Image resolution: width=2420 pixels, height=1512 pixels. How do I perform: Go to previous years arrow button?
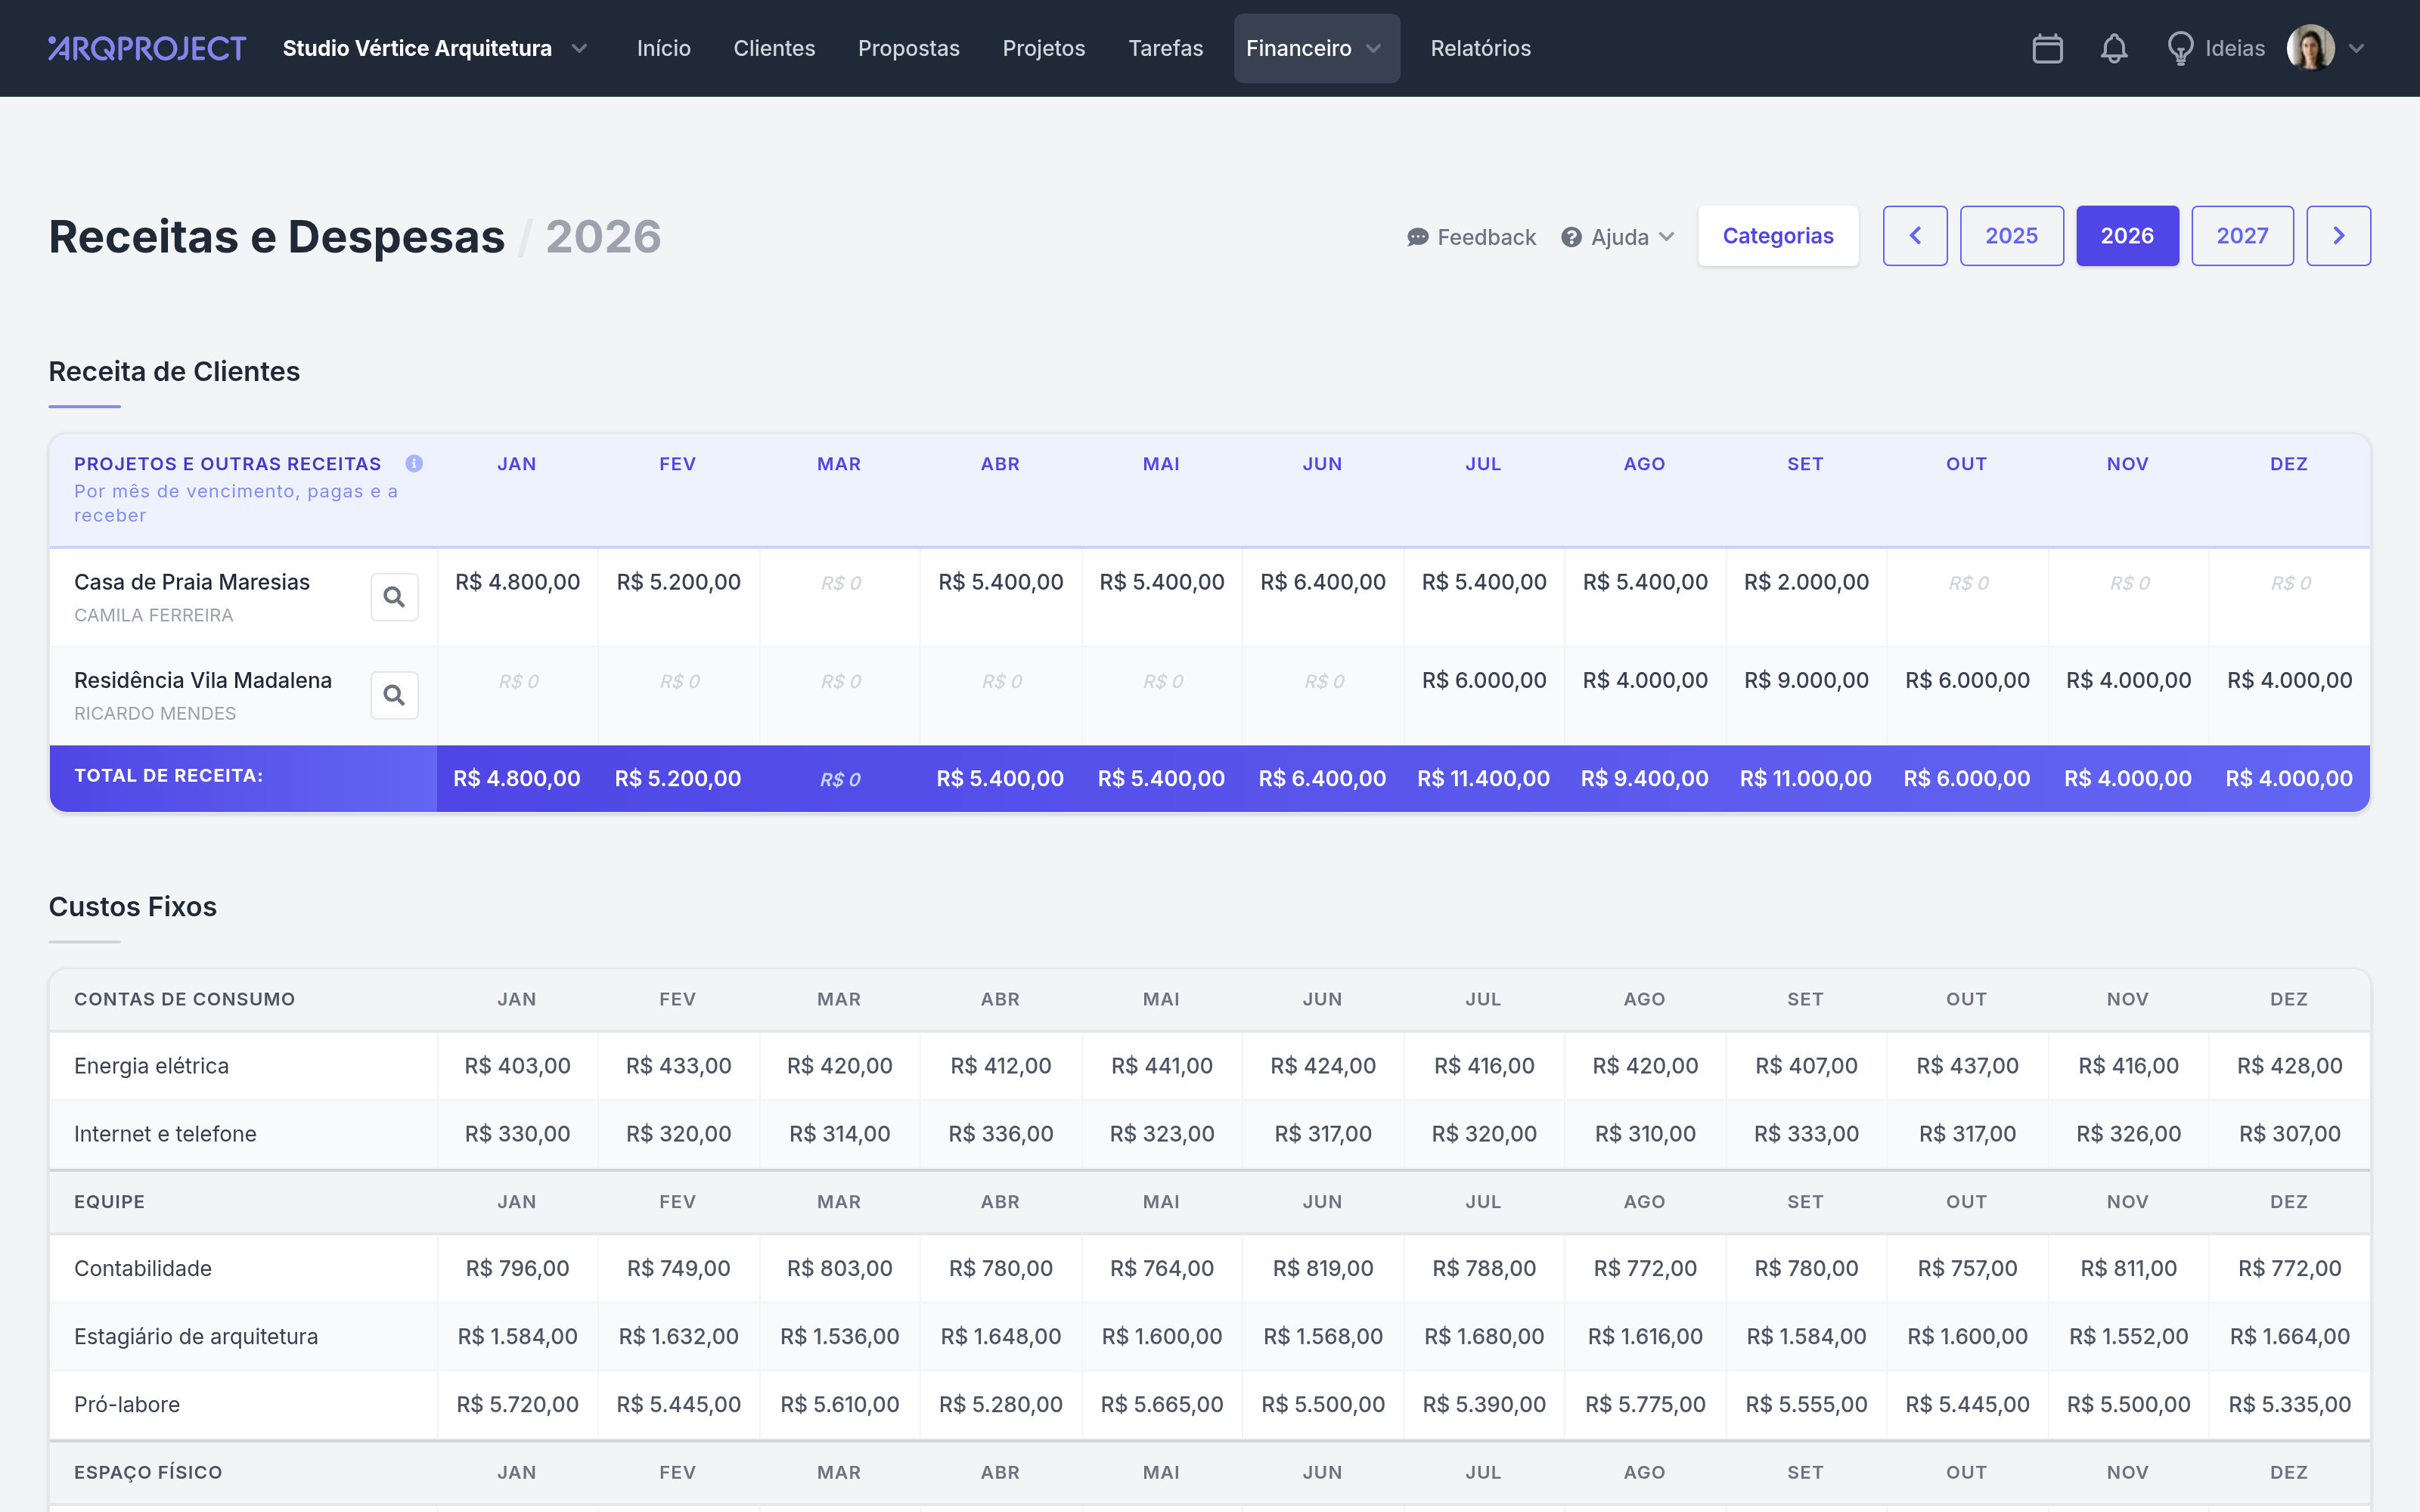1915,236
